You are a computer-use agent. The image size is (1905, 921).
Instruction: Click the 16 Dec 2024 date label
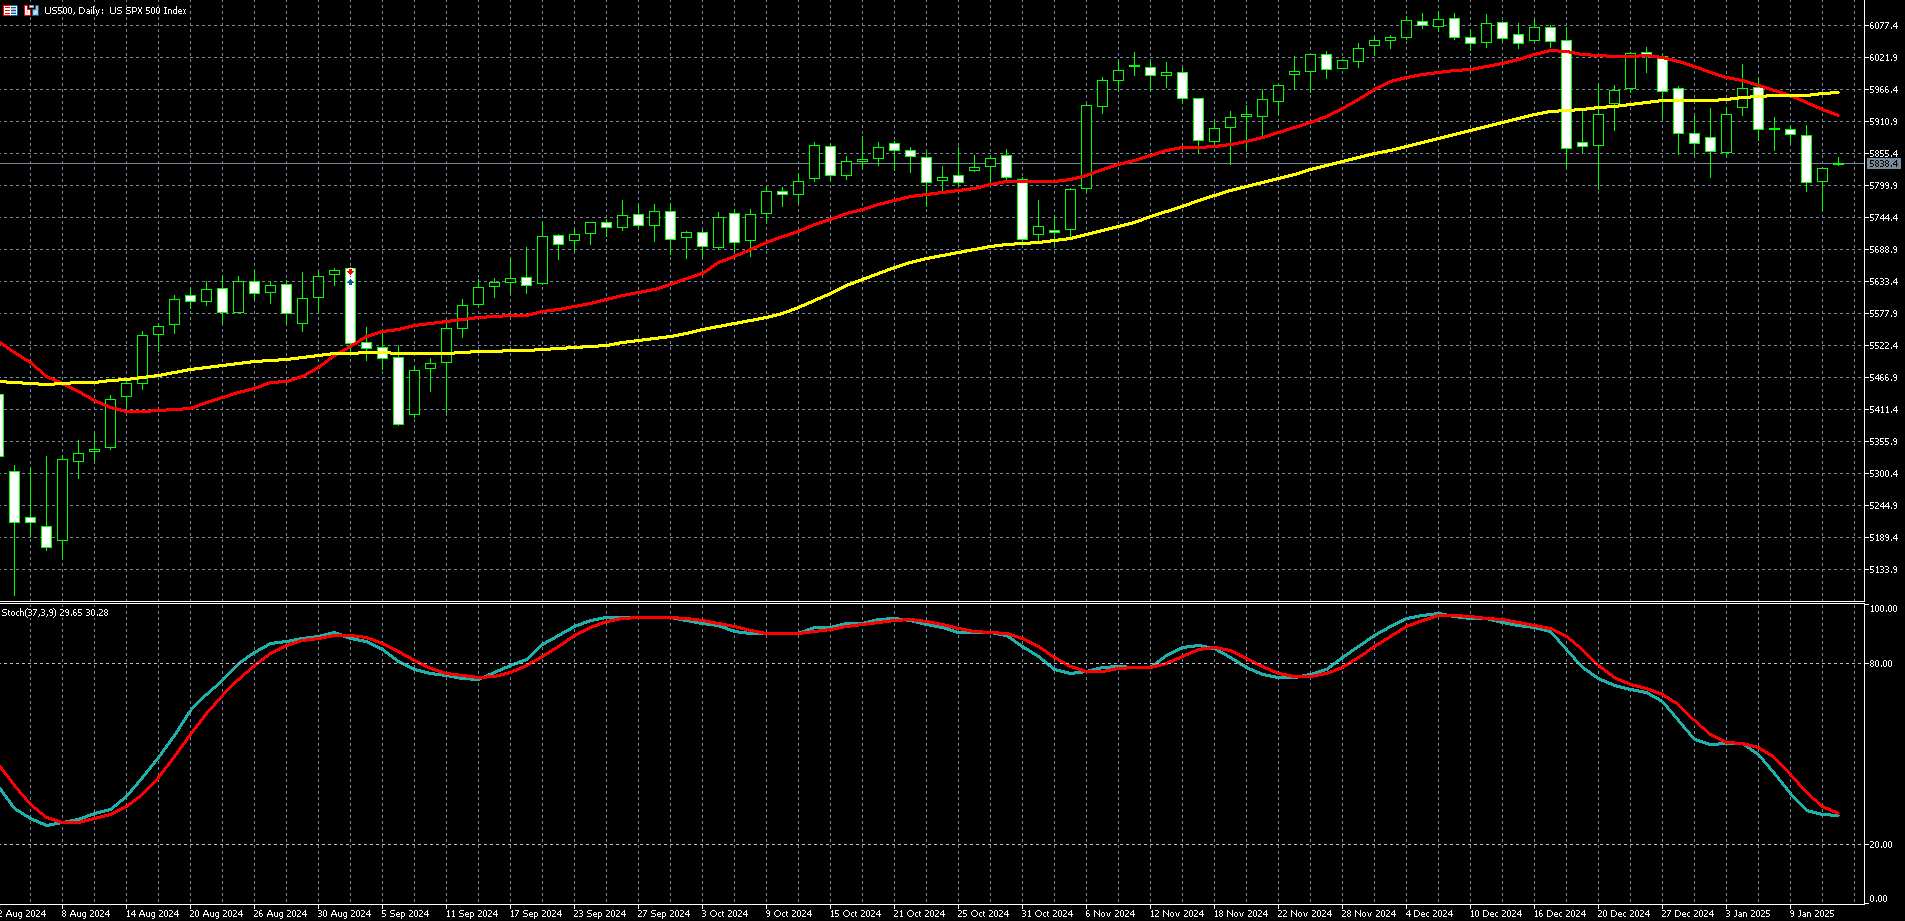point(1561,914)
